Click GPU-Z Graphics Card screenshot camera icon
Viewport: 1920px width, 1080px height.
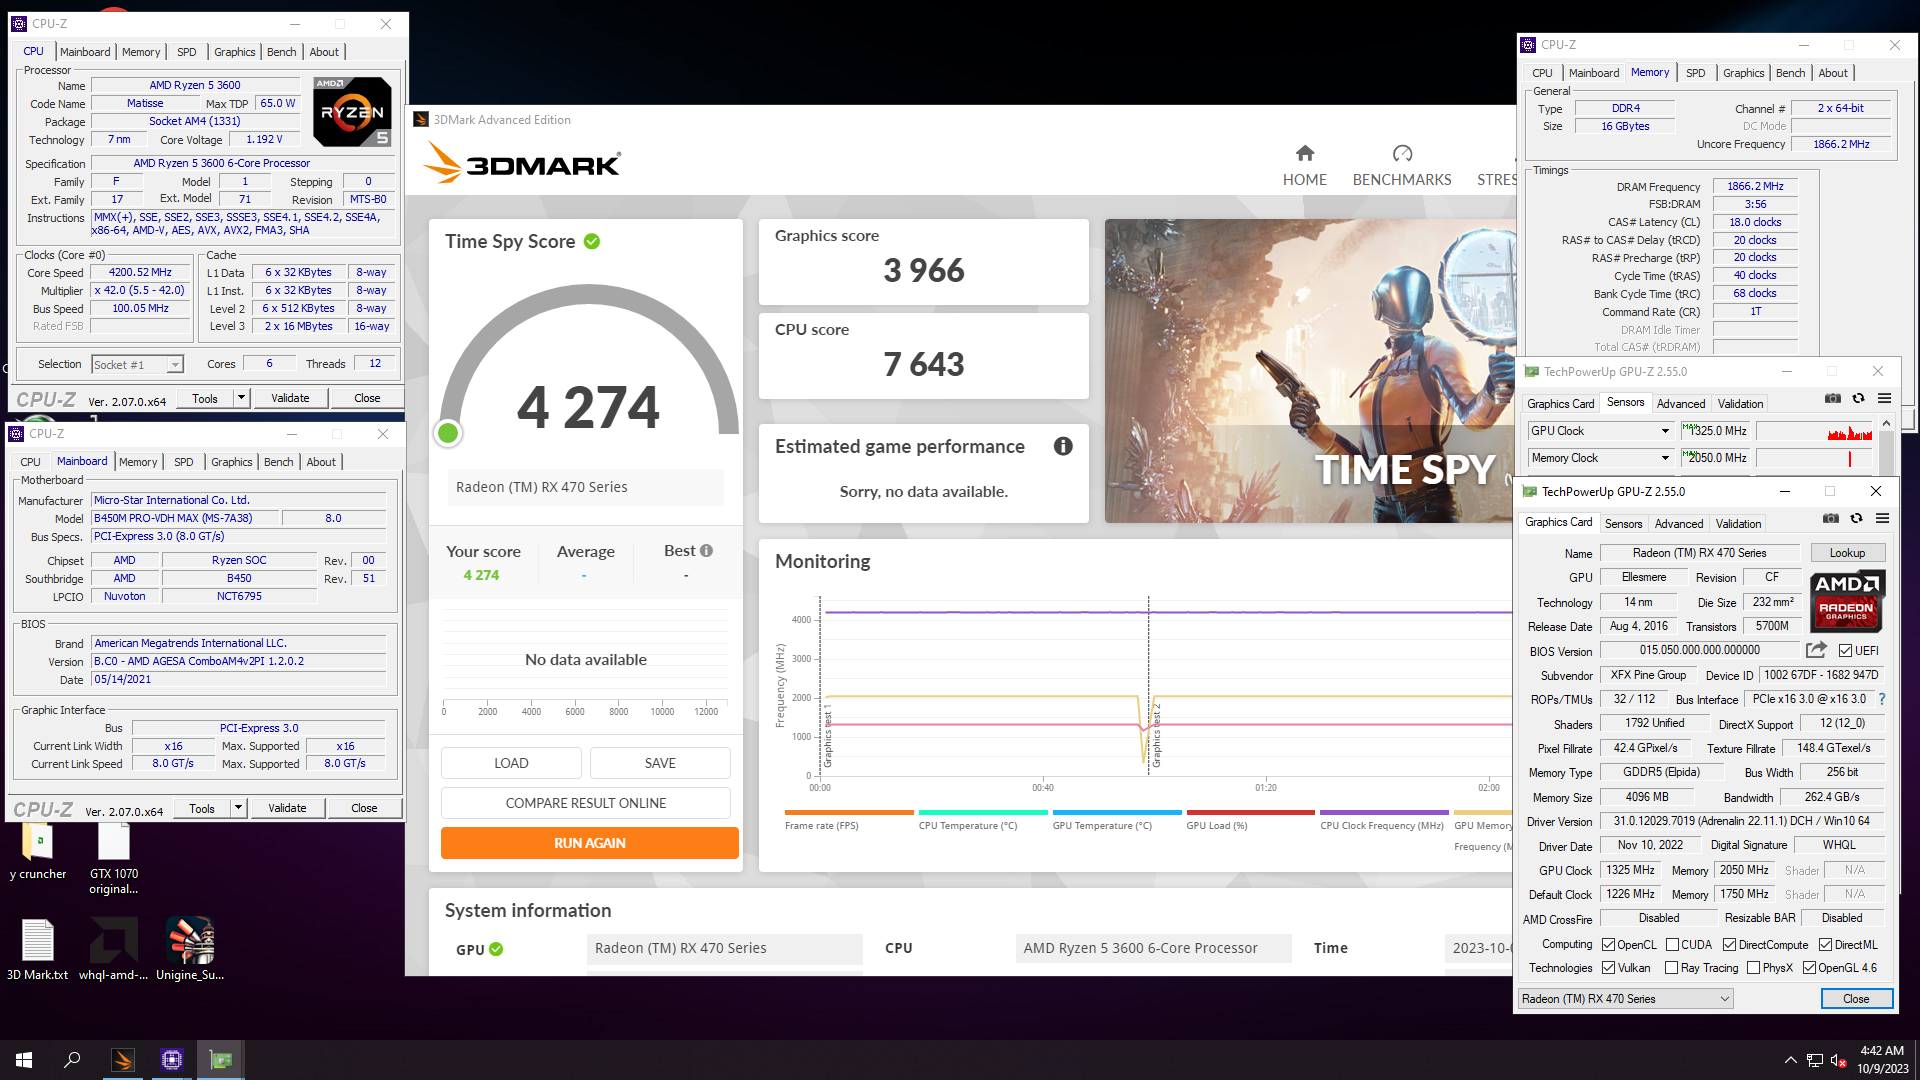click(1830, 519)
